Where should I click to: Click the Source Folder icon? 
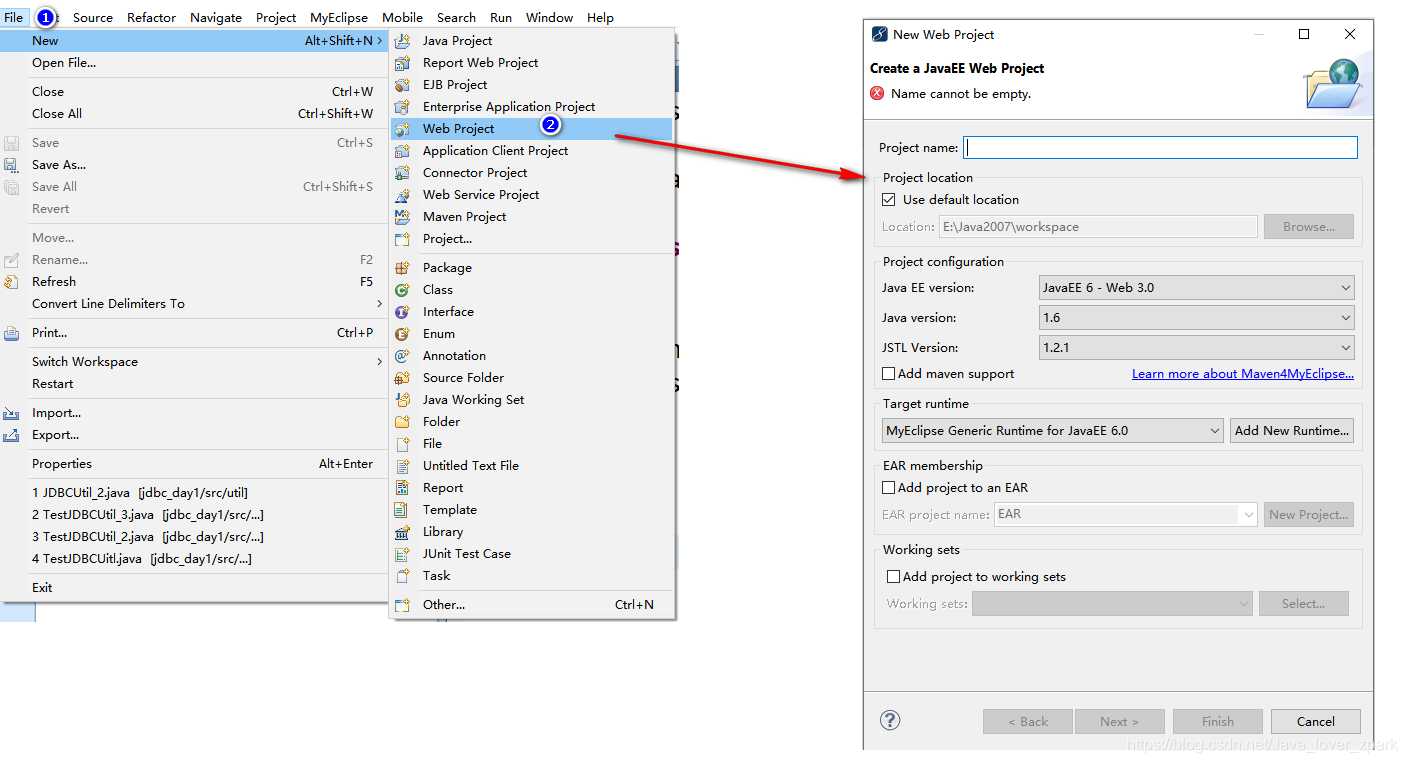(402, 378)
